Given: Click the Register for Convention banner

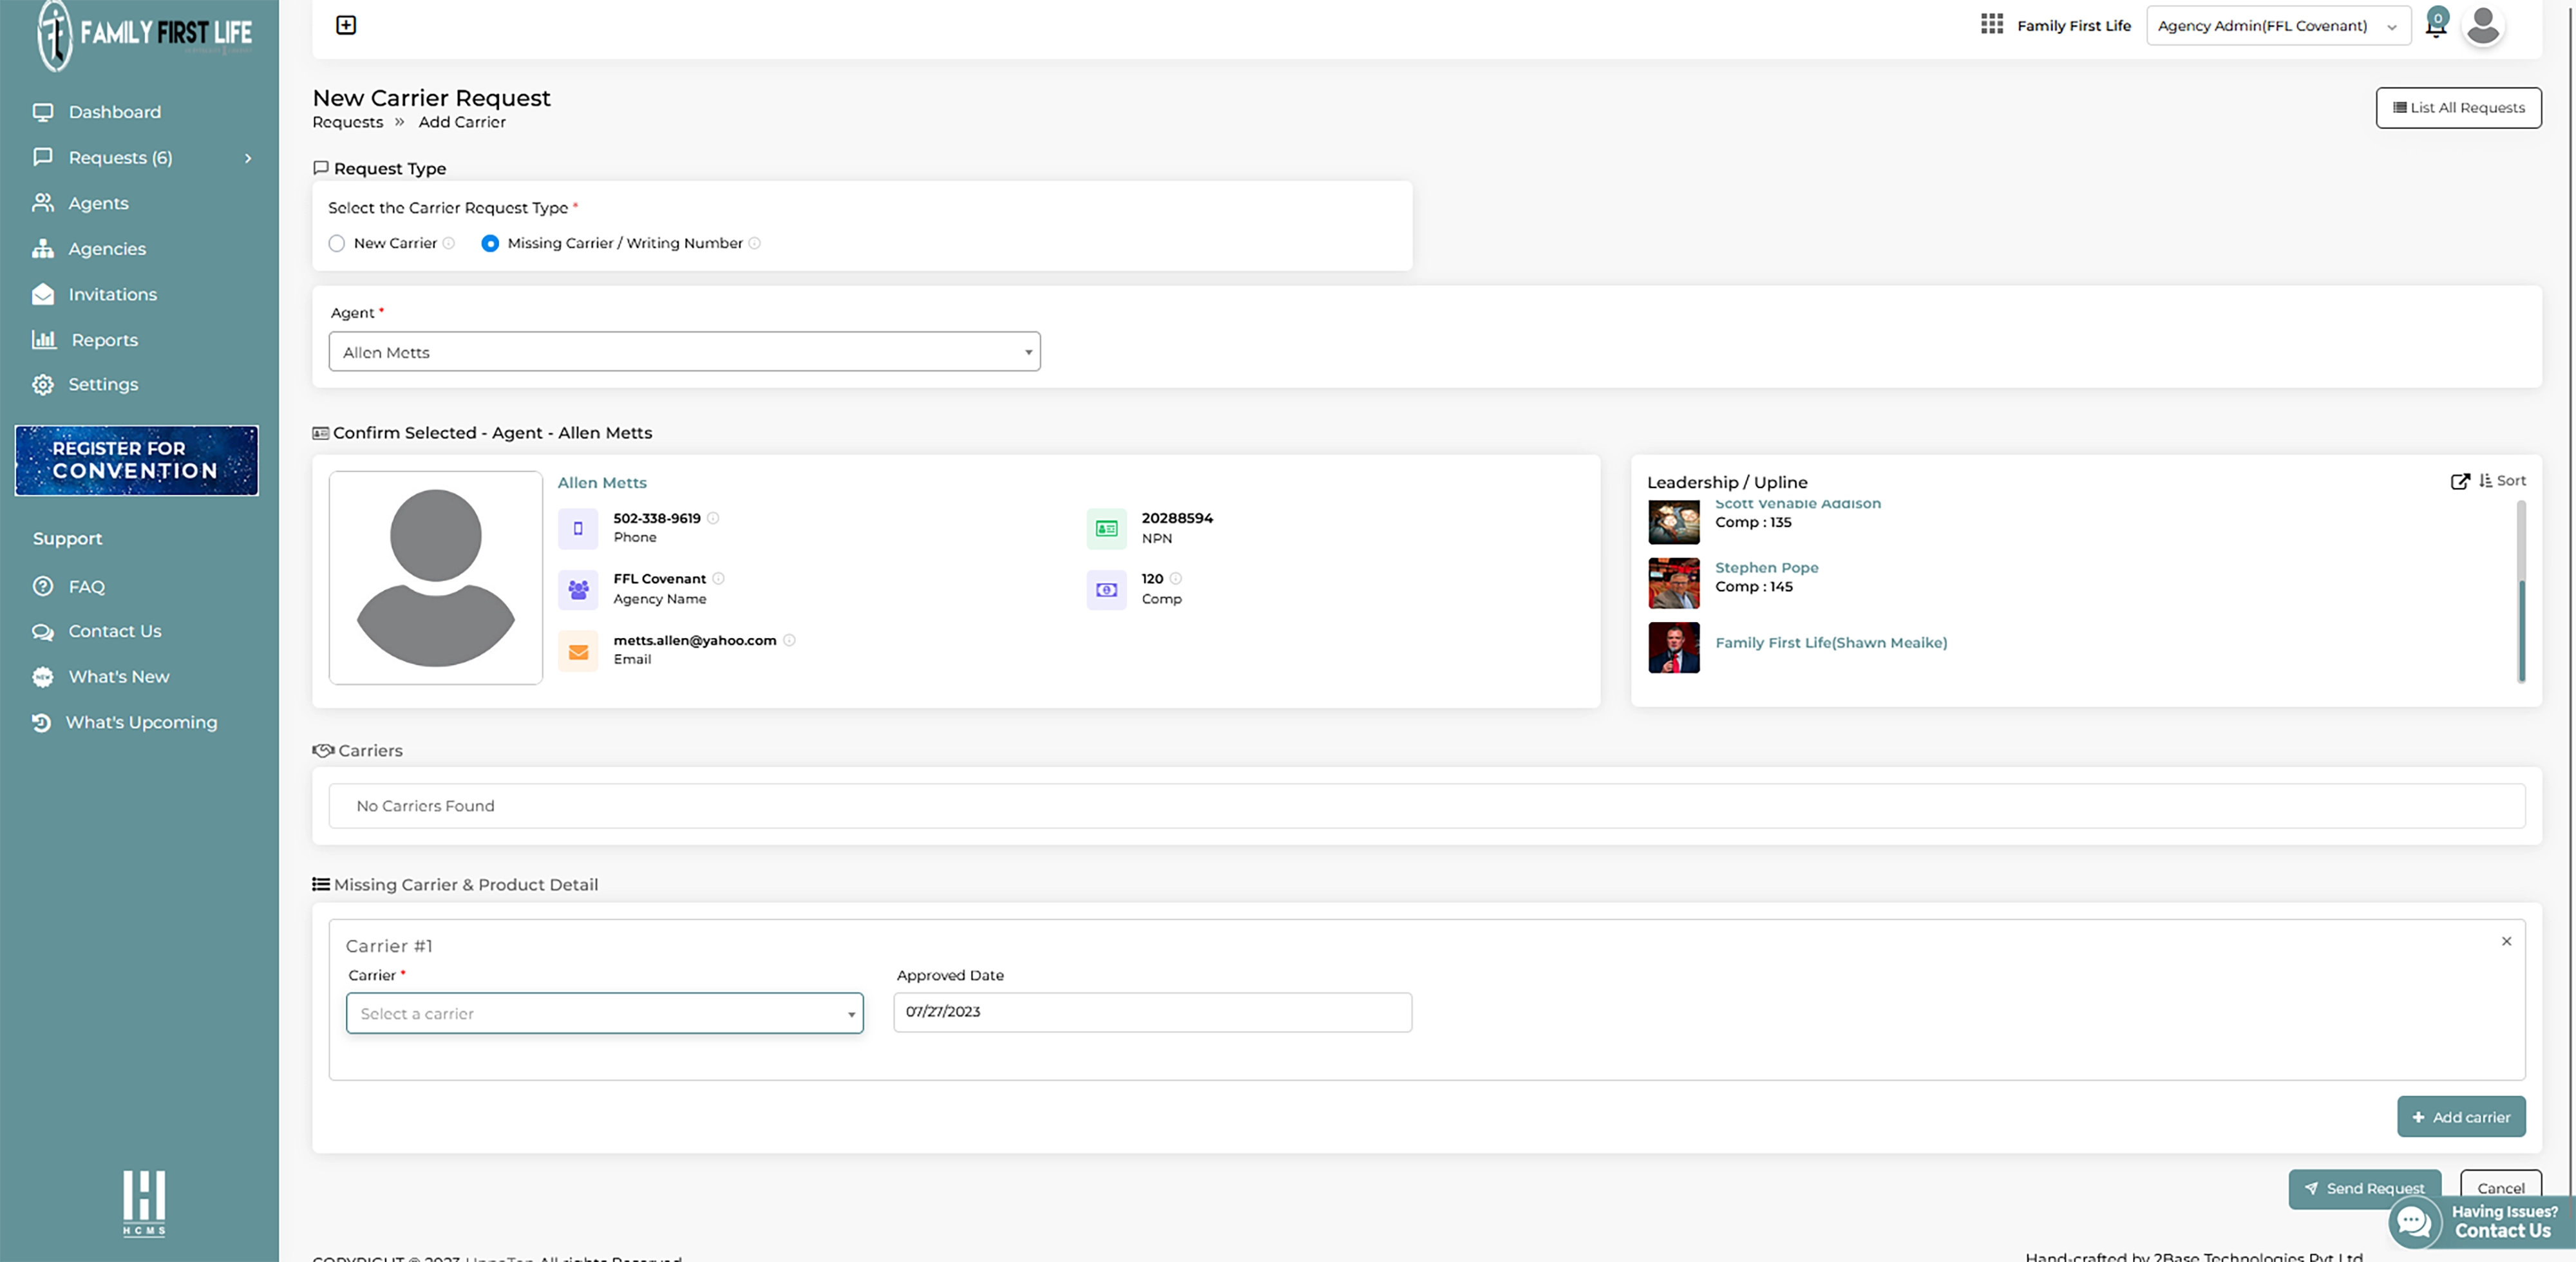Looking at the screenshot, I should click(137, 460).
